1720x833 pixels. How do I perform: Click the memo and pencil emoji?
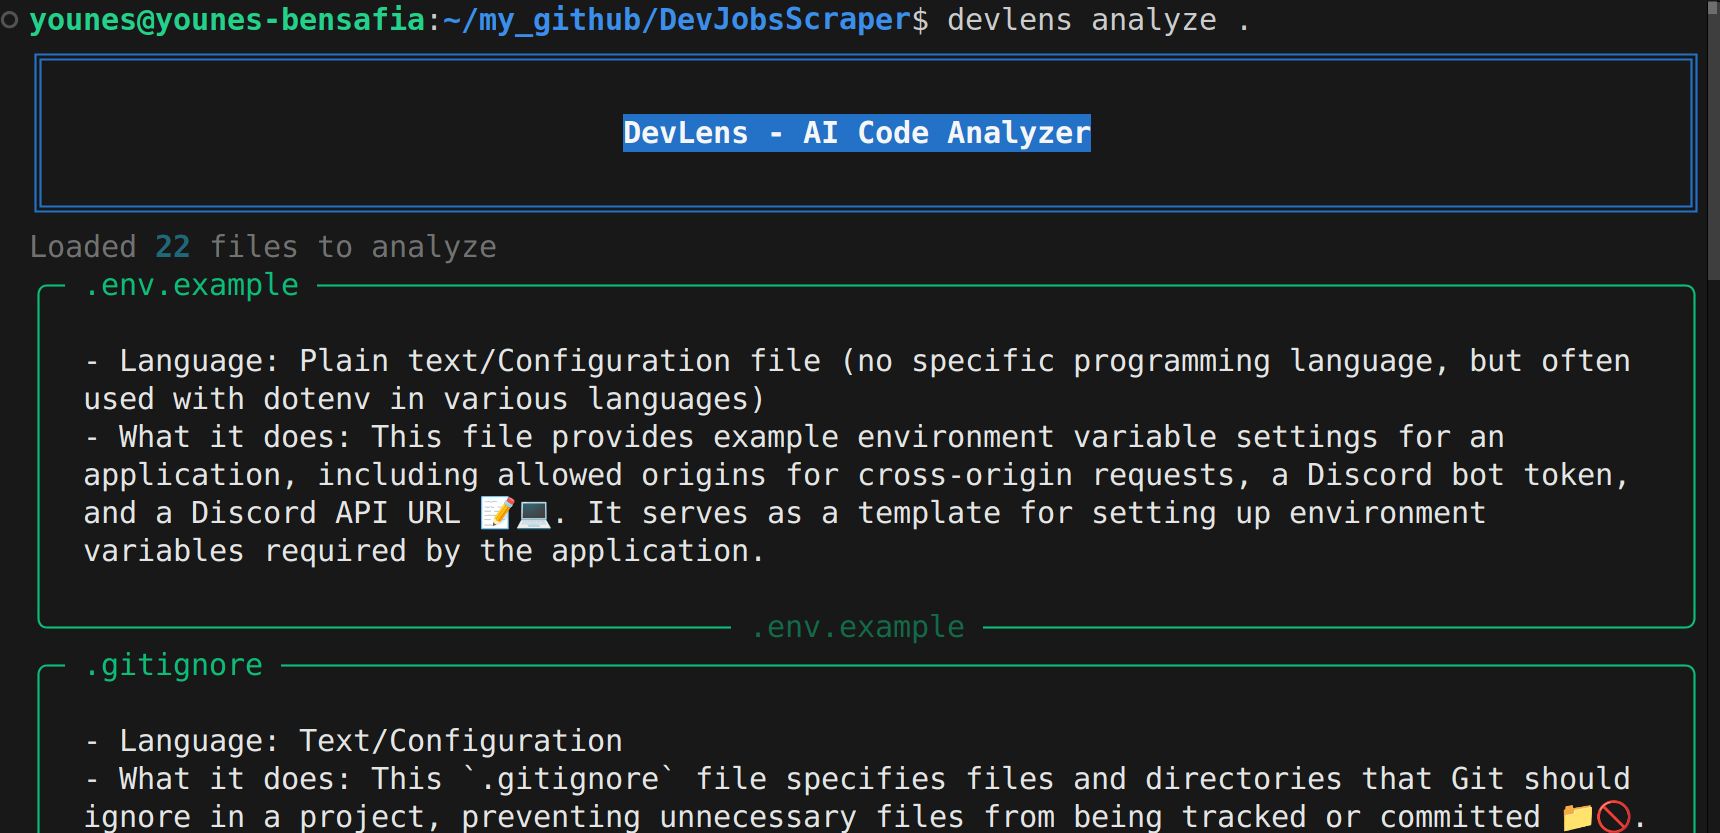coord(497,513)
